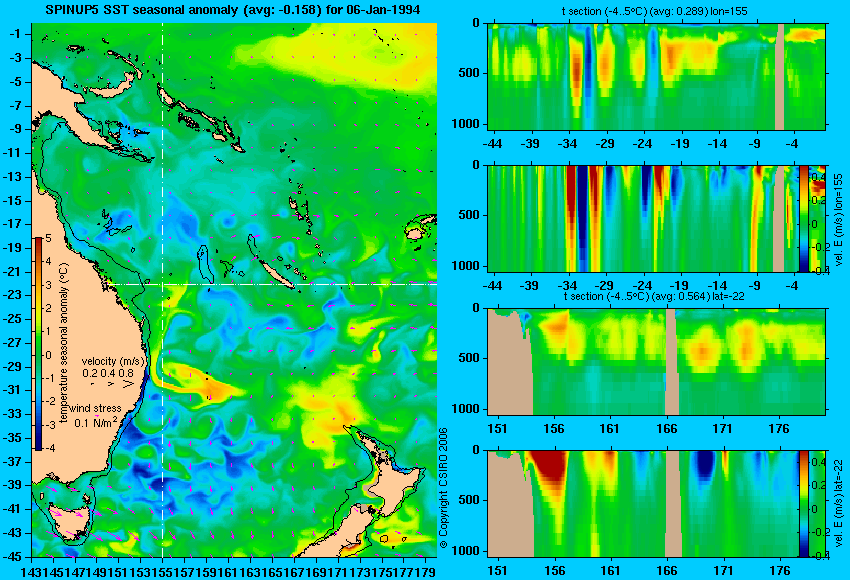Image resolution: width=850 pixels, height=580 pixels.
Task: Click the 'vel. E (m/s) lon=155' axis label
Action: [839, 219]
